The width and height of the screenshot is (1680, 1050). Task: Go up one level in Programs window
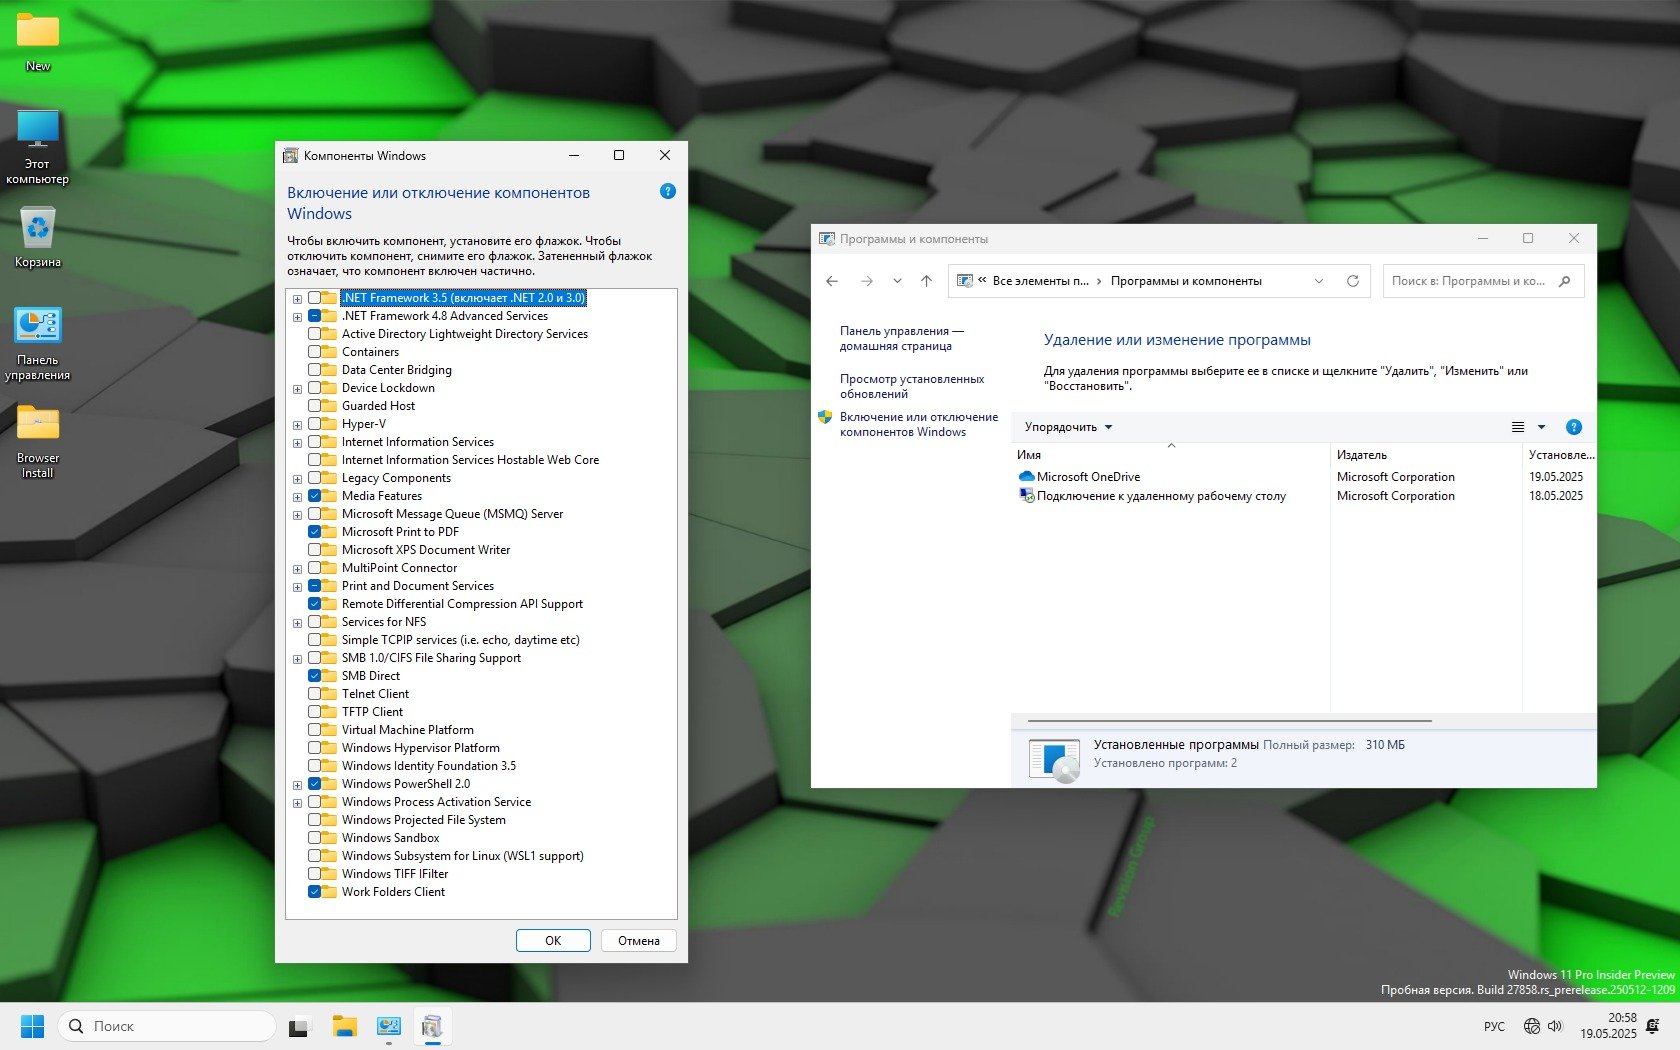pos(926,281)
